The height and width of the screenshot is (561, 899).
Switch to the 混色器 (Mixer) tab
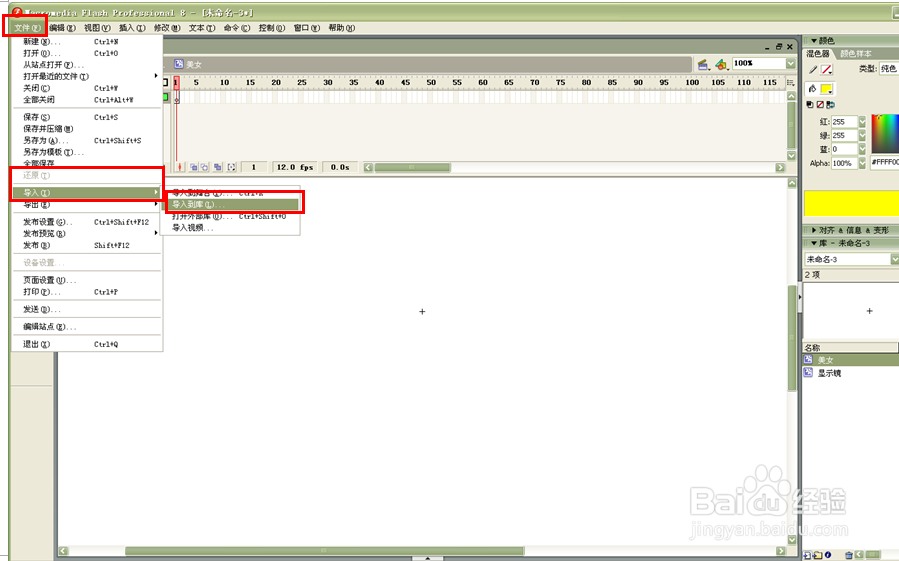click(x=818, y=53)
